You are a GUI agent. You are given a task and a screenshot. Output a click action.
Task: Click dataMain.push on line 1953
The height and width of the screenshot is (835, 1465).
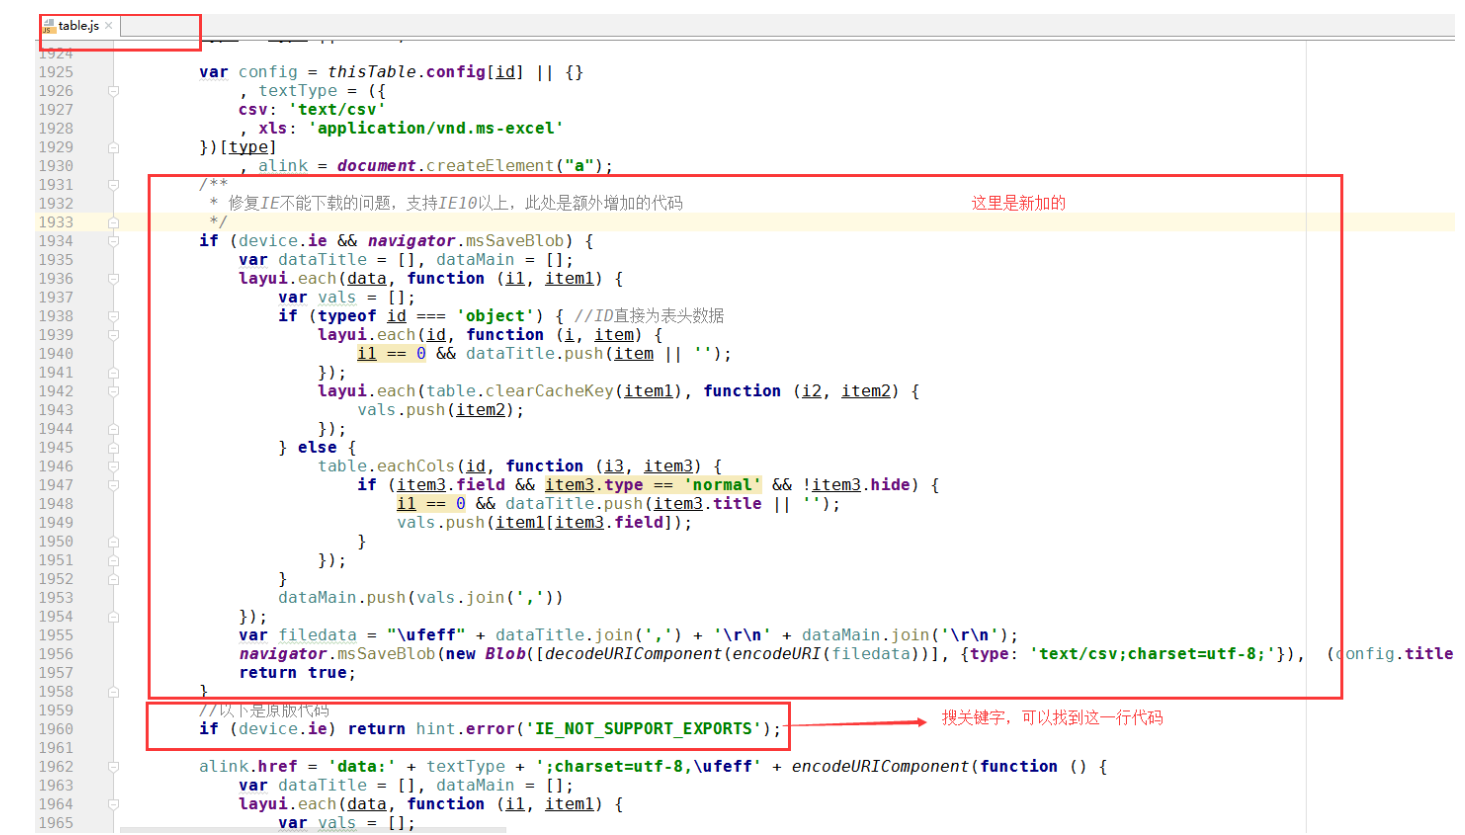tap(342, 598)
